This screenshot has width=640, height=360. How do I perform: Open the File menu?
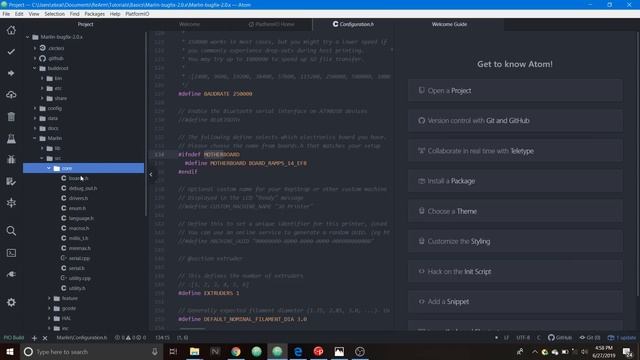pos(6,14)
